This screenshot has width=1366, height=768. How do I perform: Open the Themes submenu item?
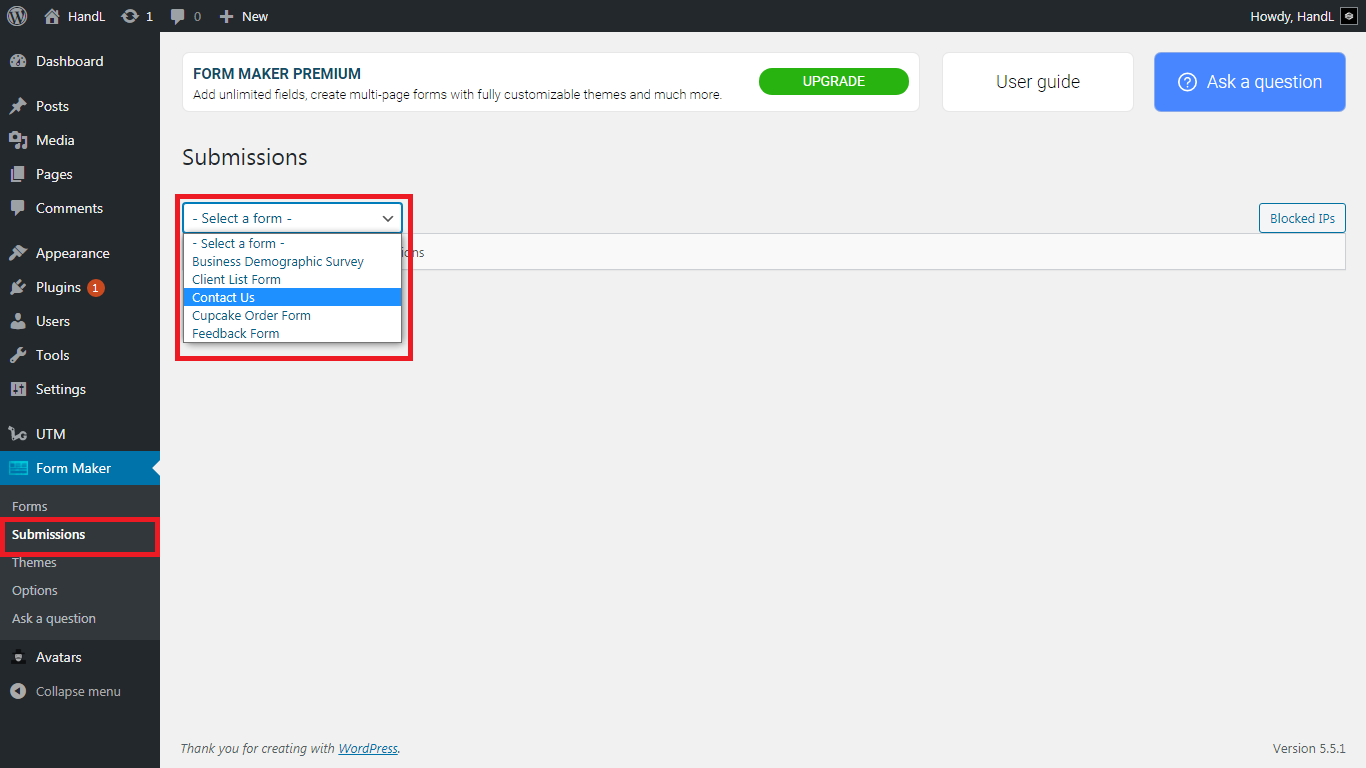pos(34,562)
